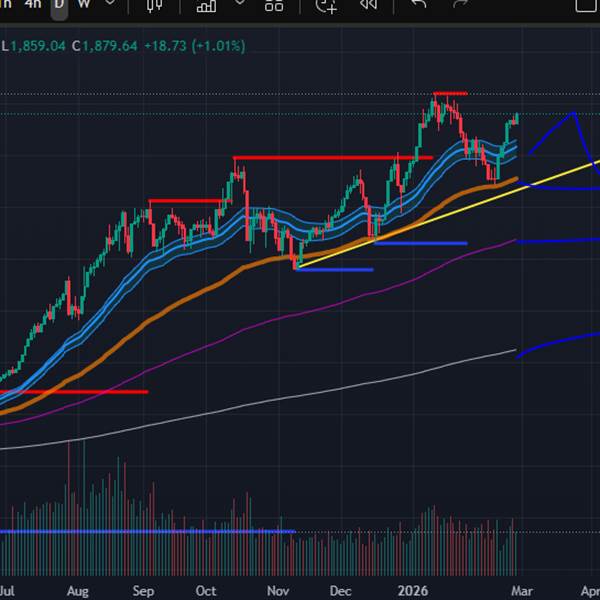The image size is (600, 600).
Task: Expand the favorite indicators dropdown arrow
Action: tap(240, 3)
